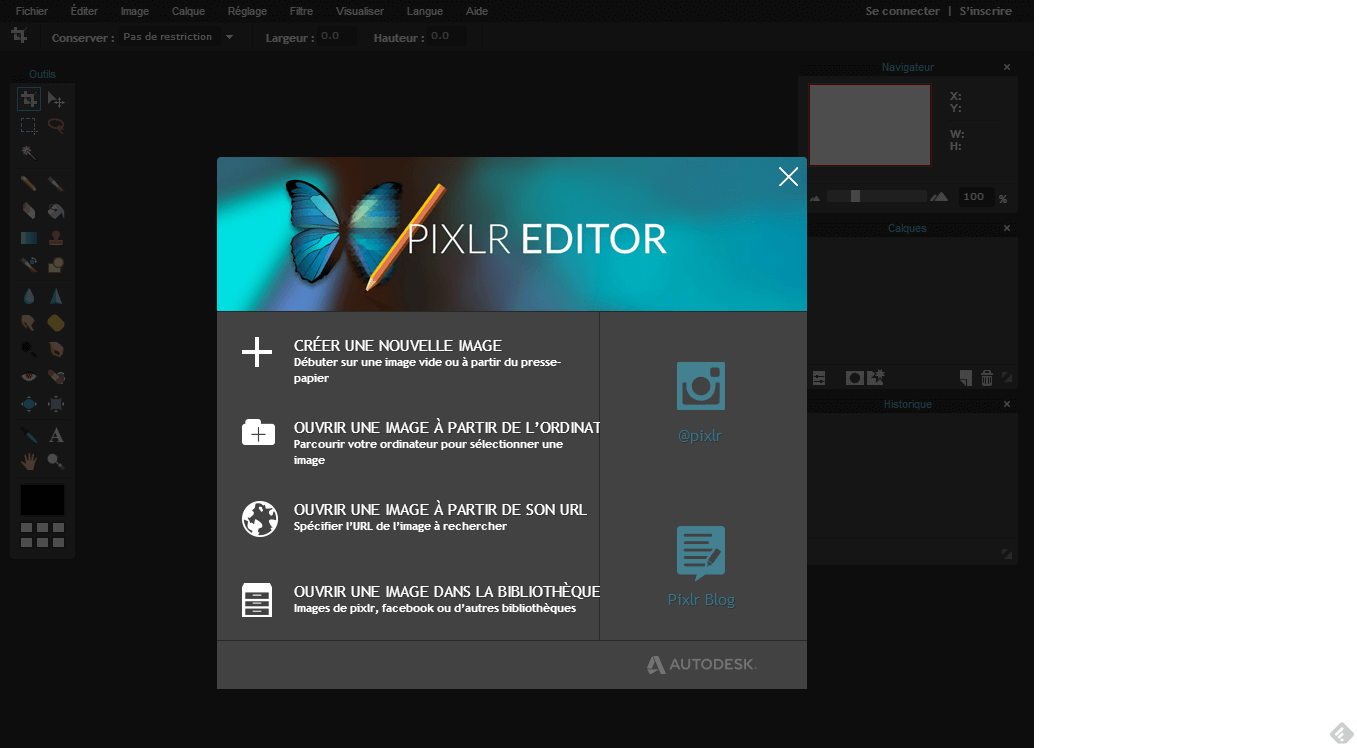Open the Calque menu

click(x=188, y=11)
